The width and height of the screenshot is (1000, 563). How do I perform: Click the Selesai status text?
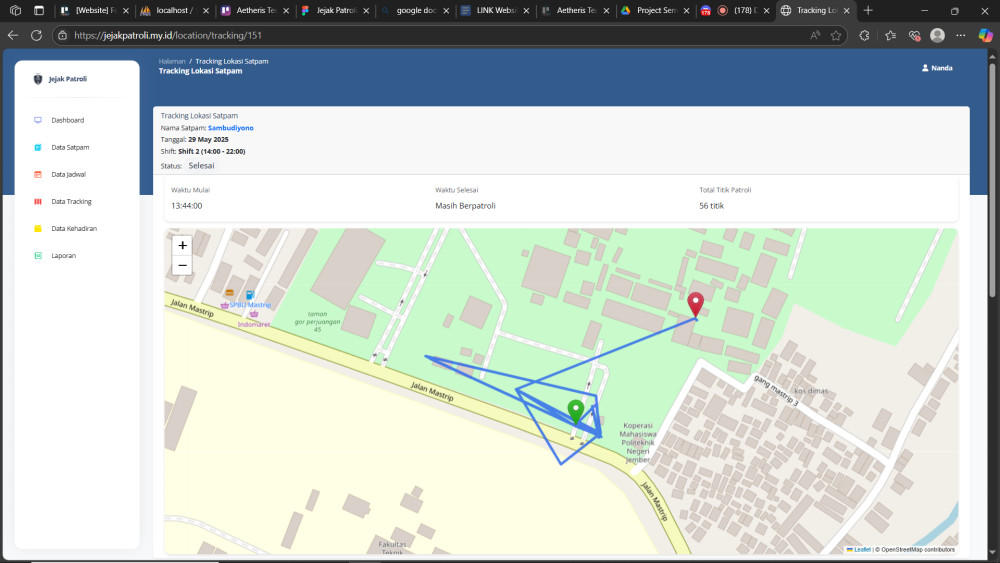click(x=202, y=166)
